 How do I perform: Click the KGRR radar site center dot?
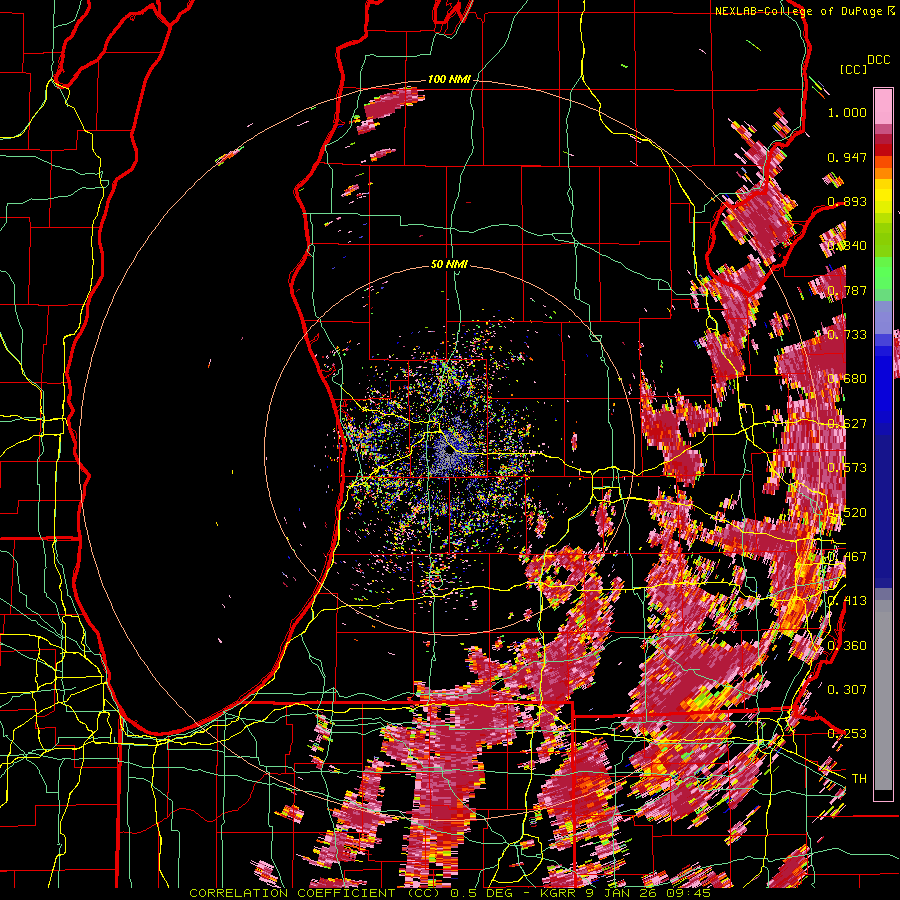pos(449,450)
